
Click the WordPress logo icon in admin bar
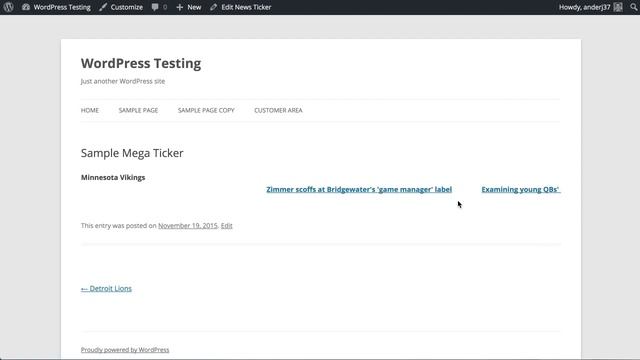(8, 7)
